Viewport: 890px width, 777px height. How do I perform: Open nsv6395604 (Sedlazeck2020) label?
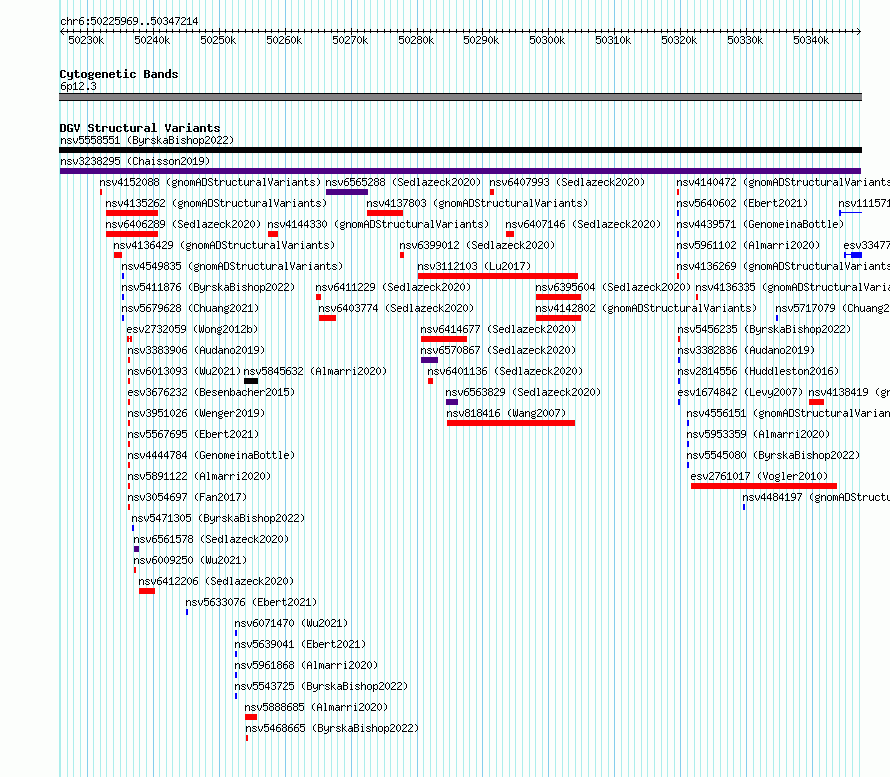[x=613, y=287]
